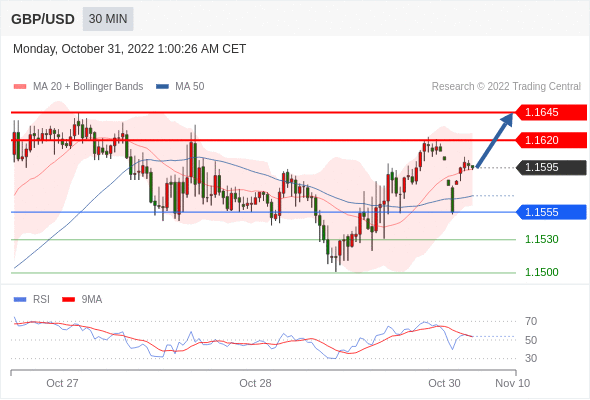Click the 'Nov 10' date axis label
Screen dimensions: 590x400
(x=512, y=383)
